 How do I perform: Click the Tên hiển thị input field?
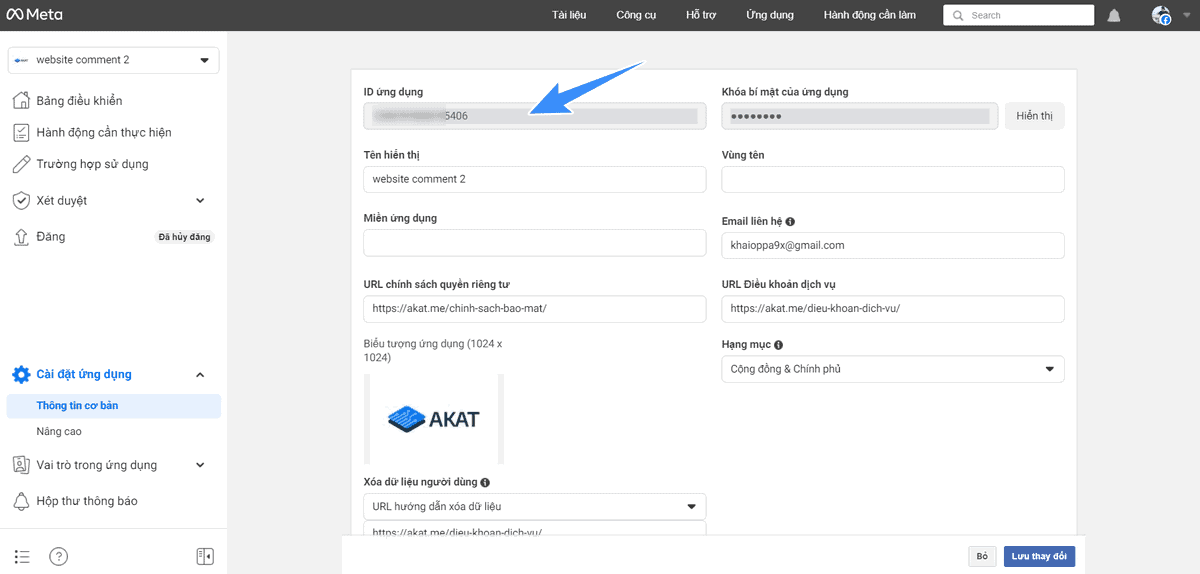click(x=535, y=179)
